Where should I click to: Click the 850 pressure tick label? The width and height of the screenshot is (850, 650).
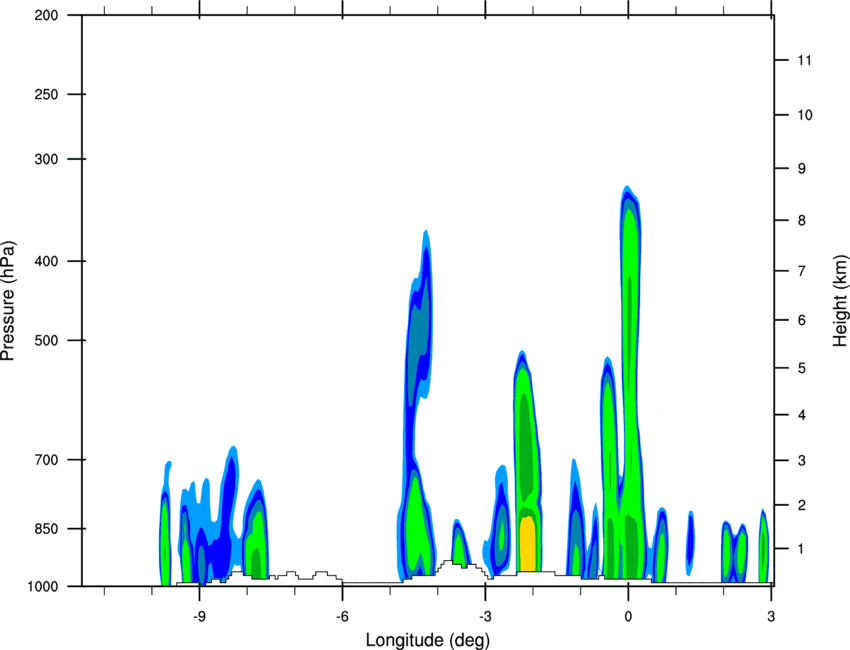[x=46, y=528]
